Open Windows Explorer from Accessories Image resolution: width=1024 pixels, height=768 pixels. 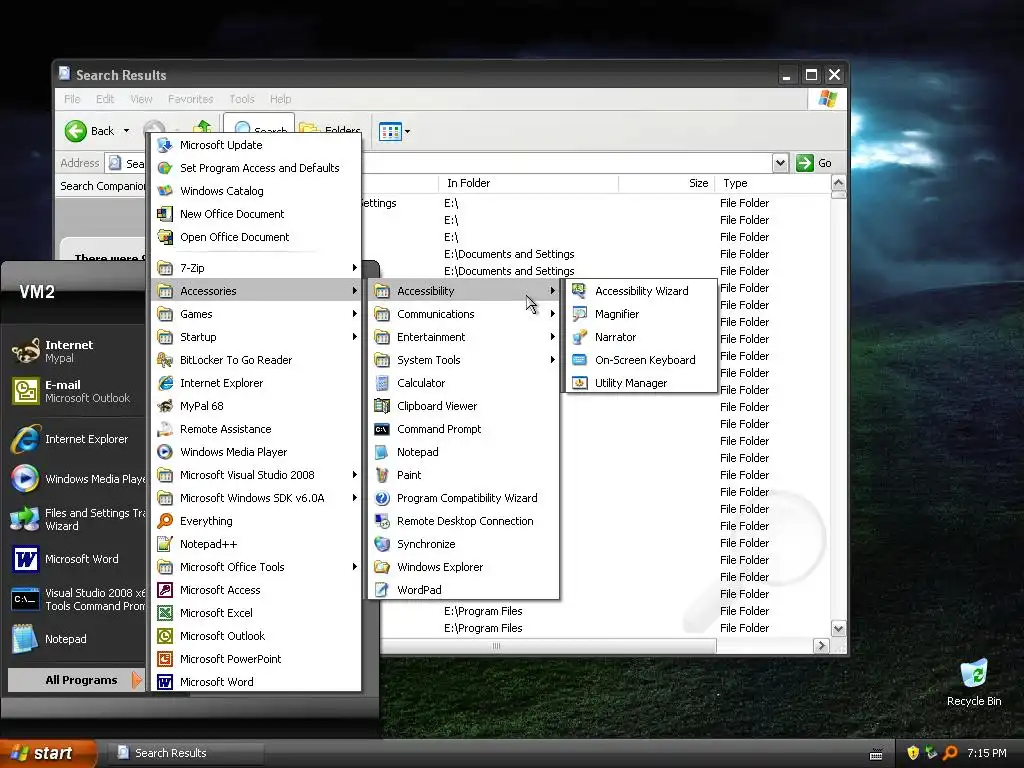462,567
